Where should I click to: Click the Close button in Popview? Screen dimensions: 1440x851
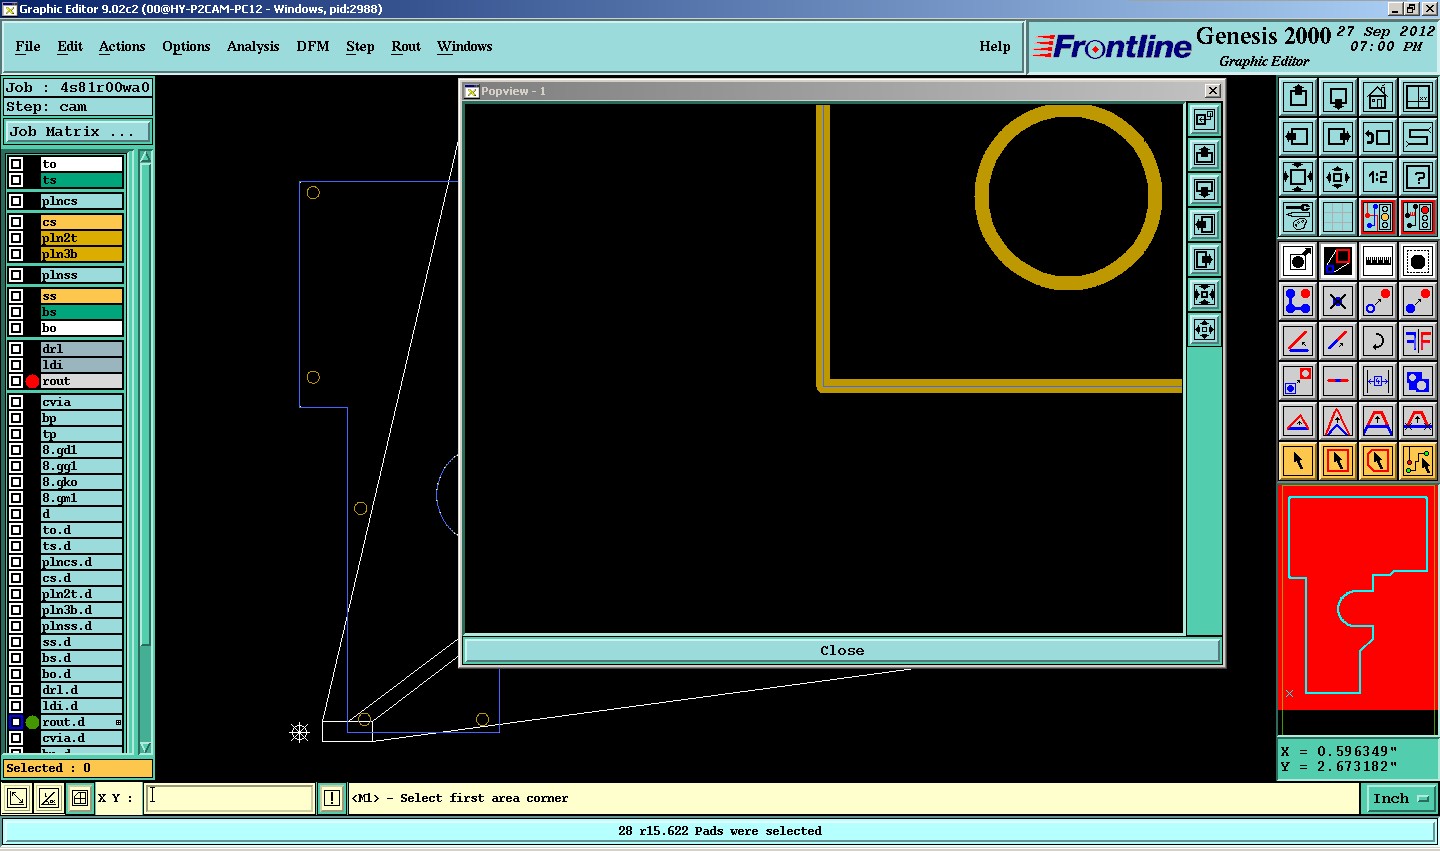(842, 650)
